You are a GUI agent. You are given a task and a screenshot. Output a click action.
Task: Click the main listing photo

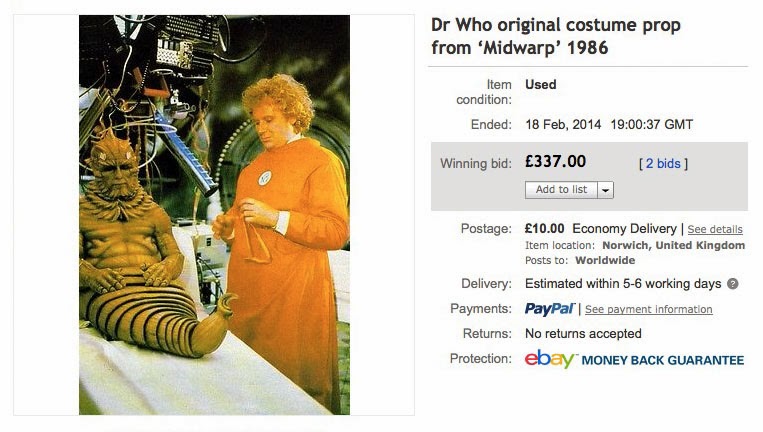[x=214, y=215]
